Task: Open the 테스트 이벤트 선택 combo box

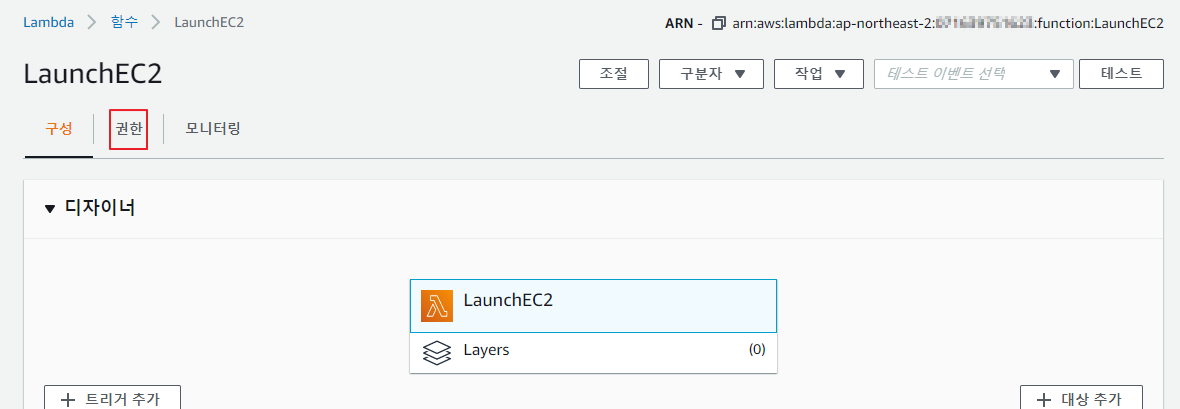Action: click(974, 74)
